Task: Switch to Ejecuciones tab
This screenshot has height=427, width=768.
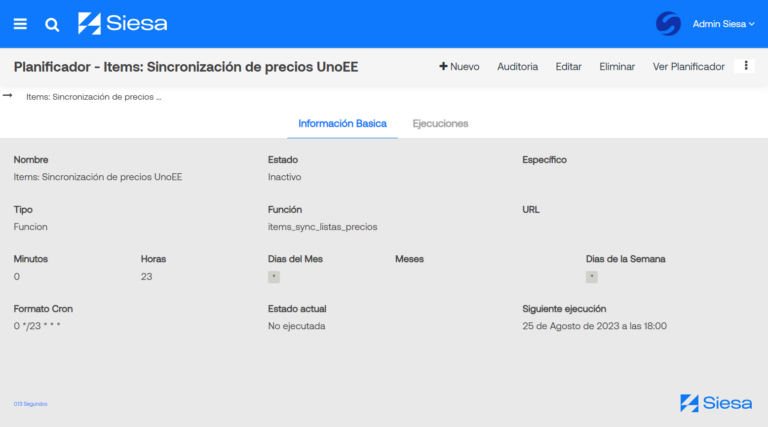Action: (x=440, y=123)
